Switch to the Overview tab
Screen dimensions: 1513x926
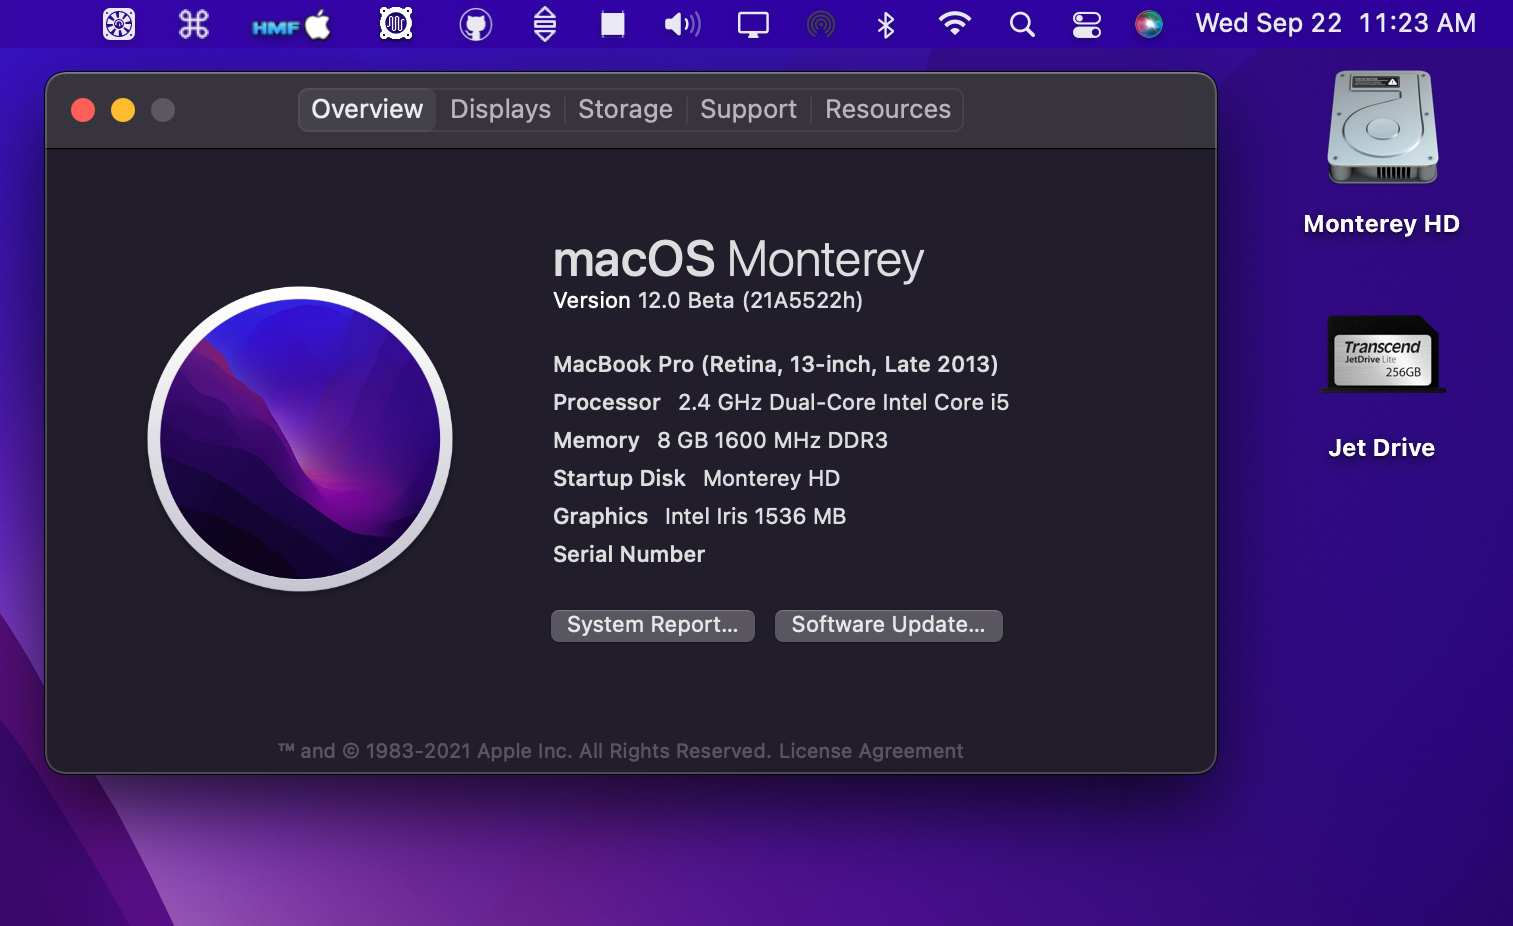coord(367,109)
